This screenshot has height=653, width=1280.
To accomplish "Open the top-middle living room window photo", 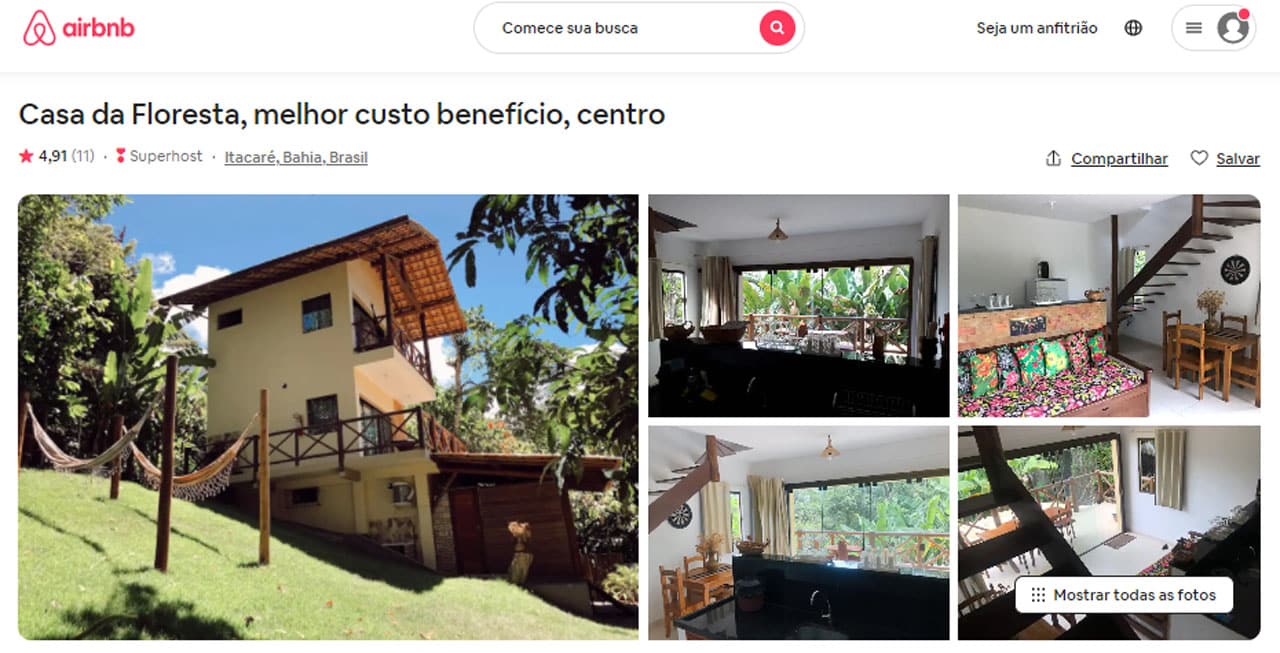I will tap(799, 306).
